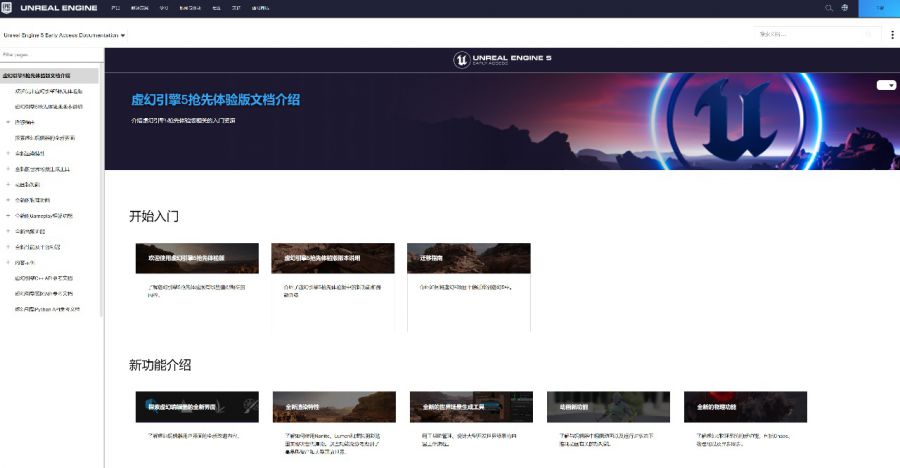Expand 内容示例 in the sidebar tree
This screenshot has width=900, height=468.
click(8, 262)
